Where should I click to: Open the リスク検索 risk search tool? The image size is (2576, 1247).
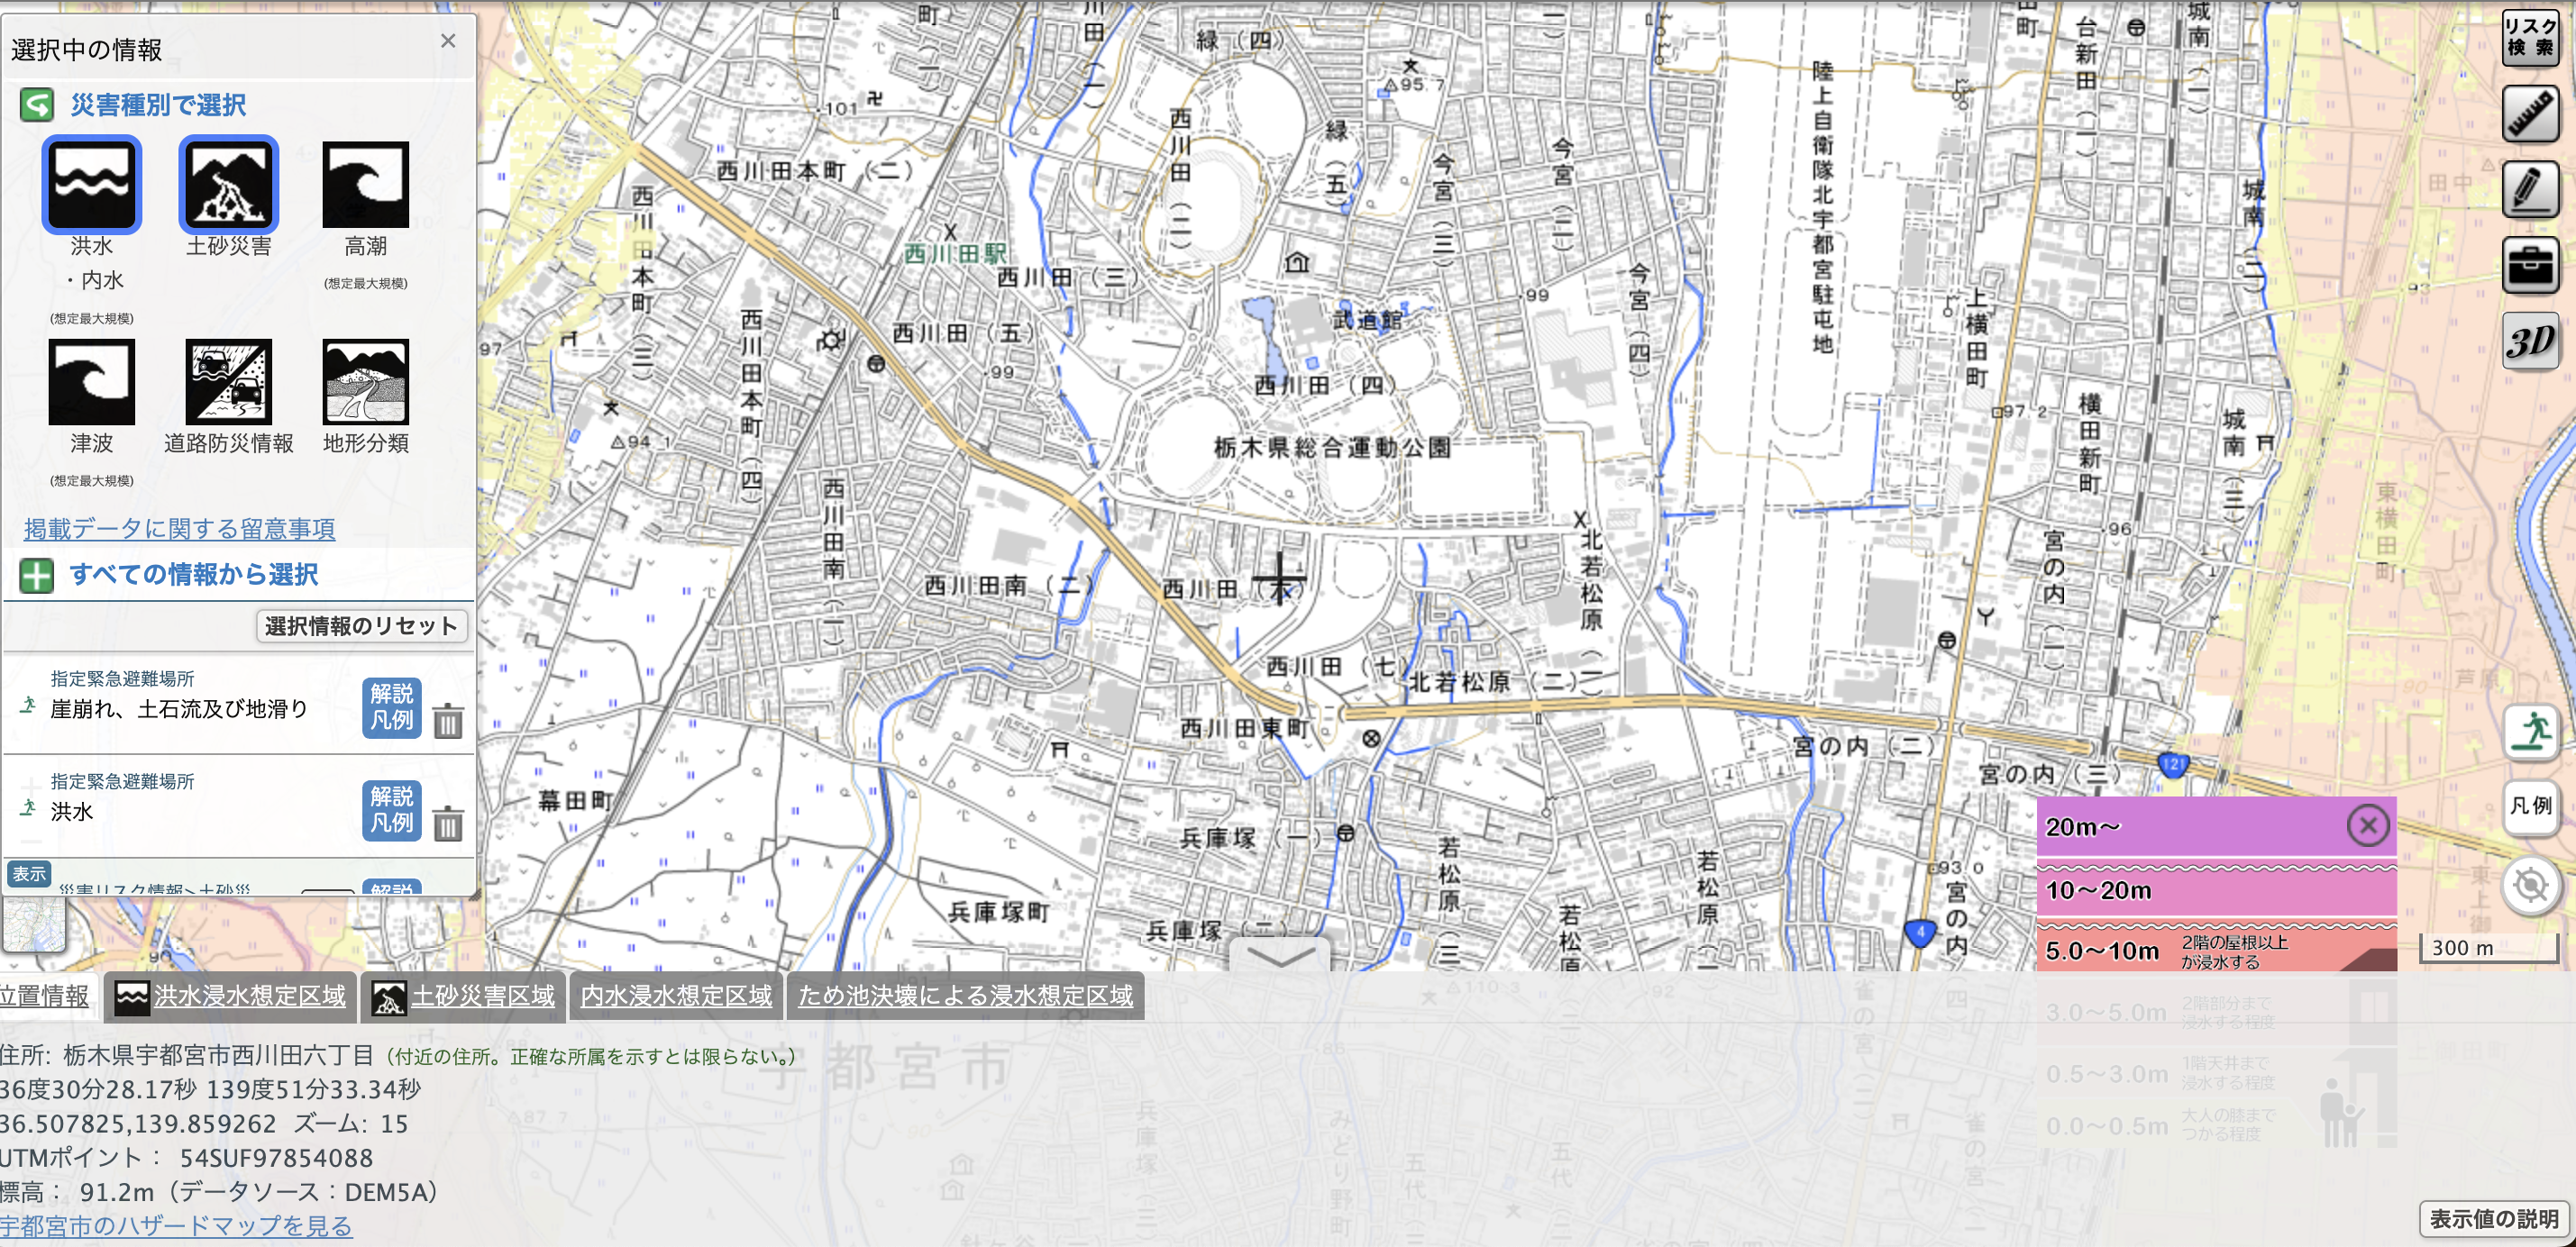[2529, 38]
